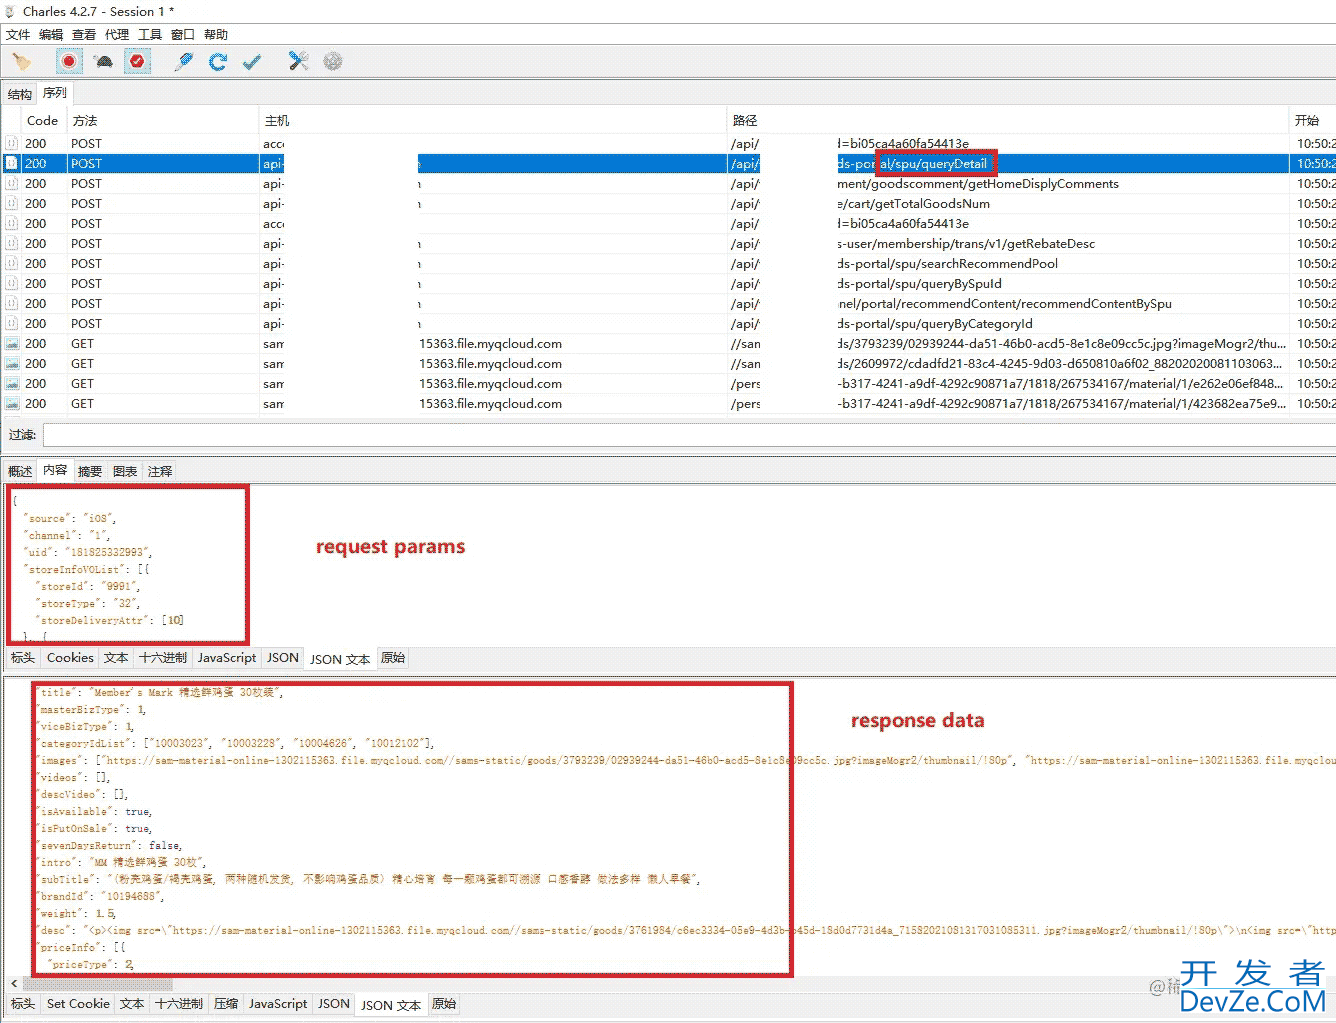Toggle the turtle throttling icon
This screenshot has height=1023, width=1336.
click(103, 62)
